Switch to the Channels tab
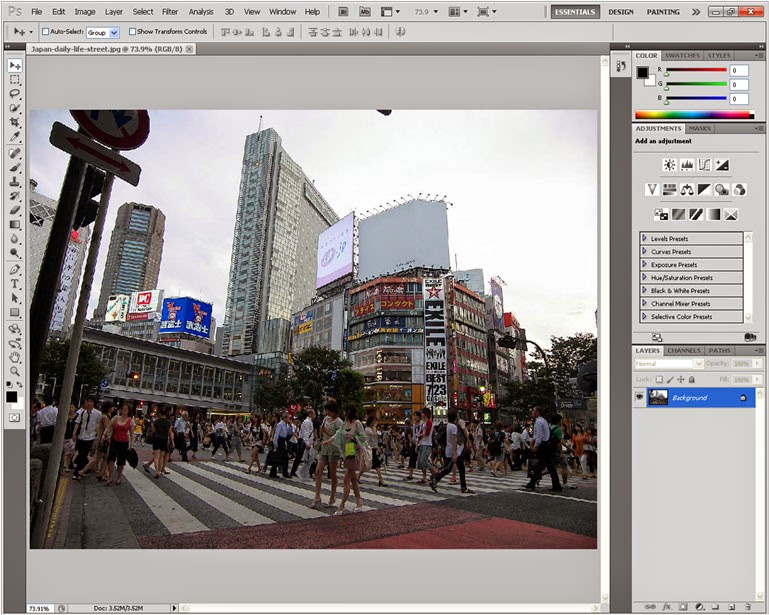This screenshot has height=615, width=769. click(x=684, y=351)
